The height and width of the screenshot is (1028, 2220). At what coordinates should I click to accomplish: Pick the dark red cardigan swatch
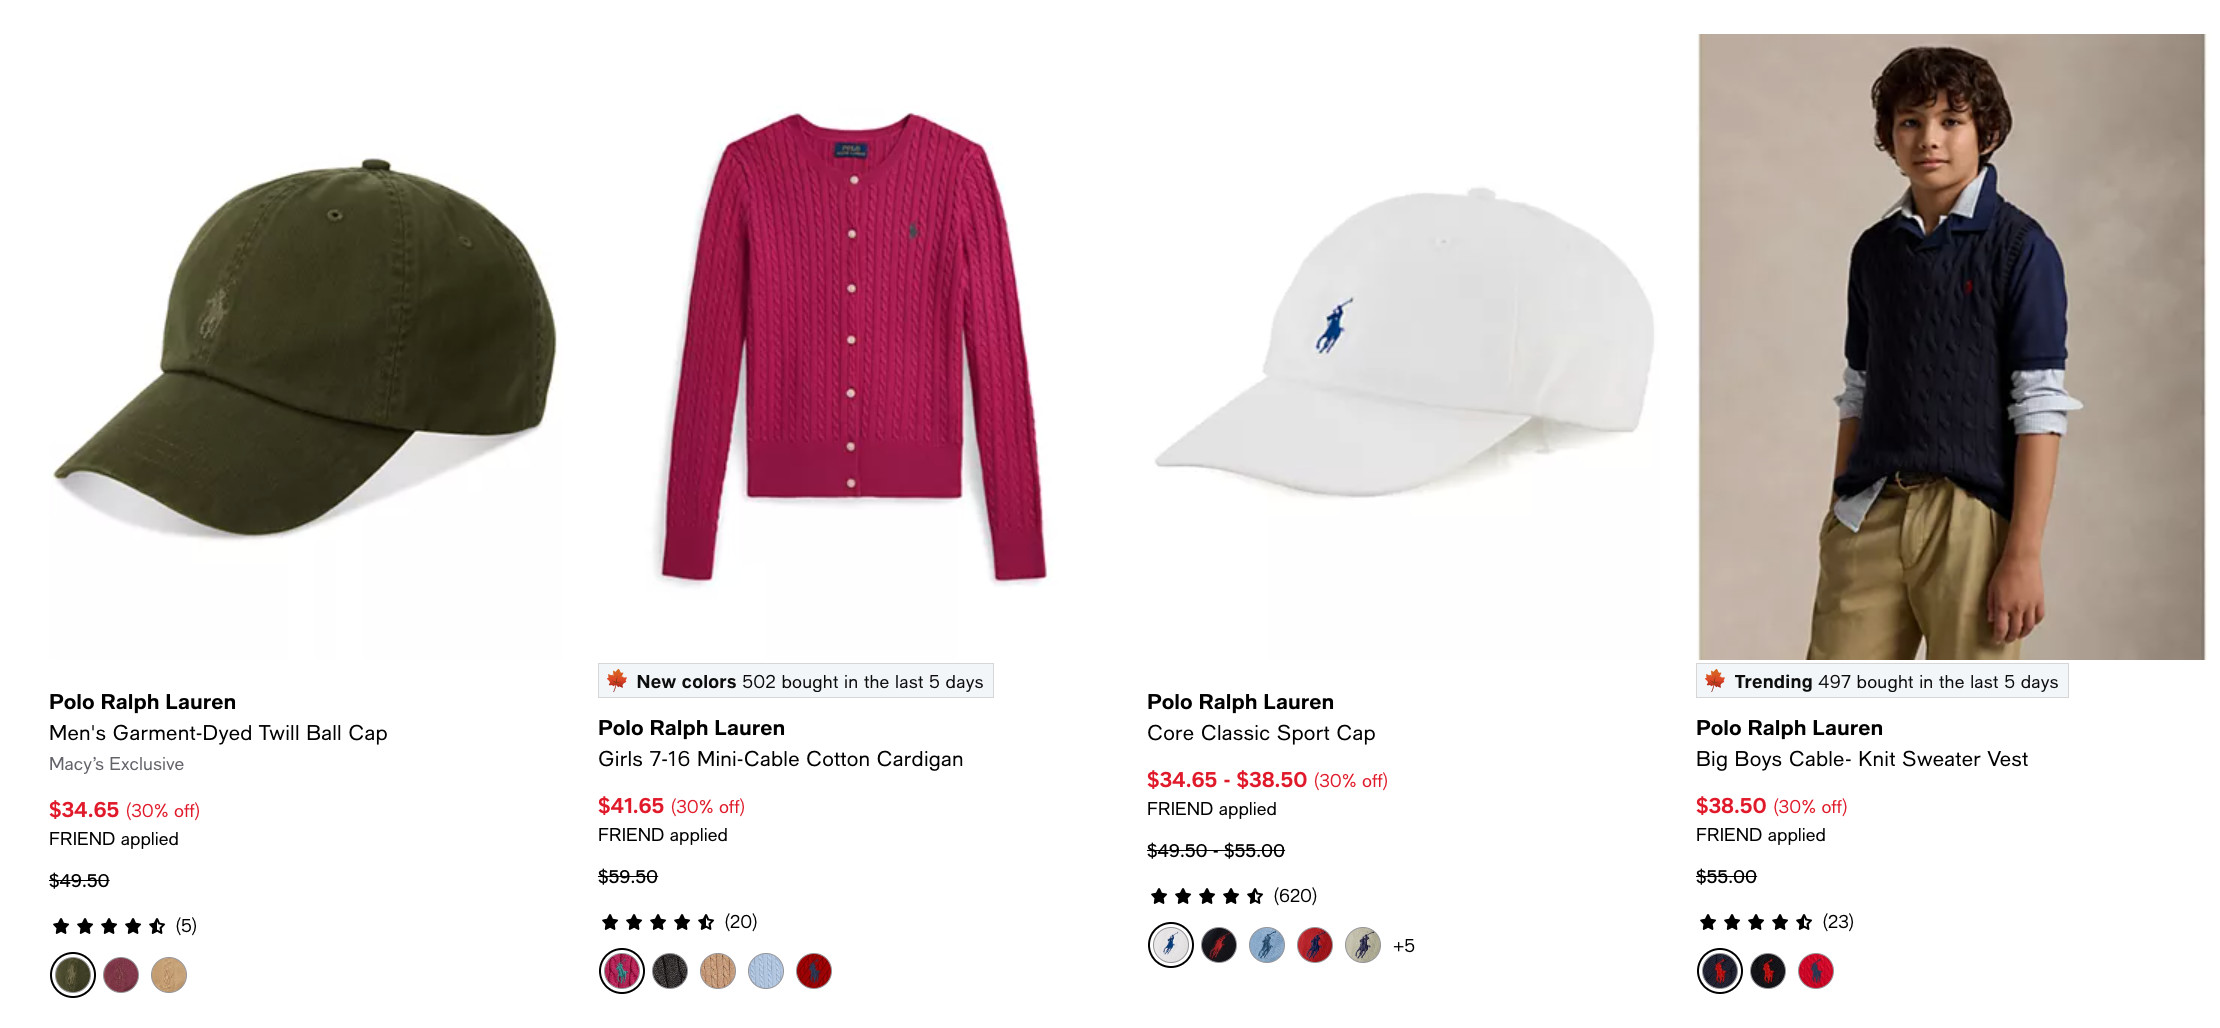[814, 970]
